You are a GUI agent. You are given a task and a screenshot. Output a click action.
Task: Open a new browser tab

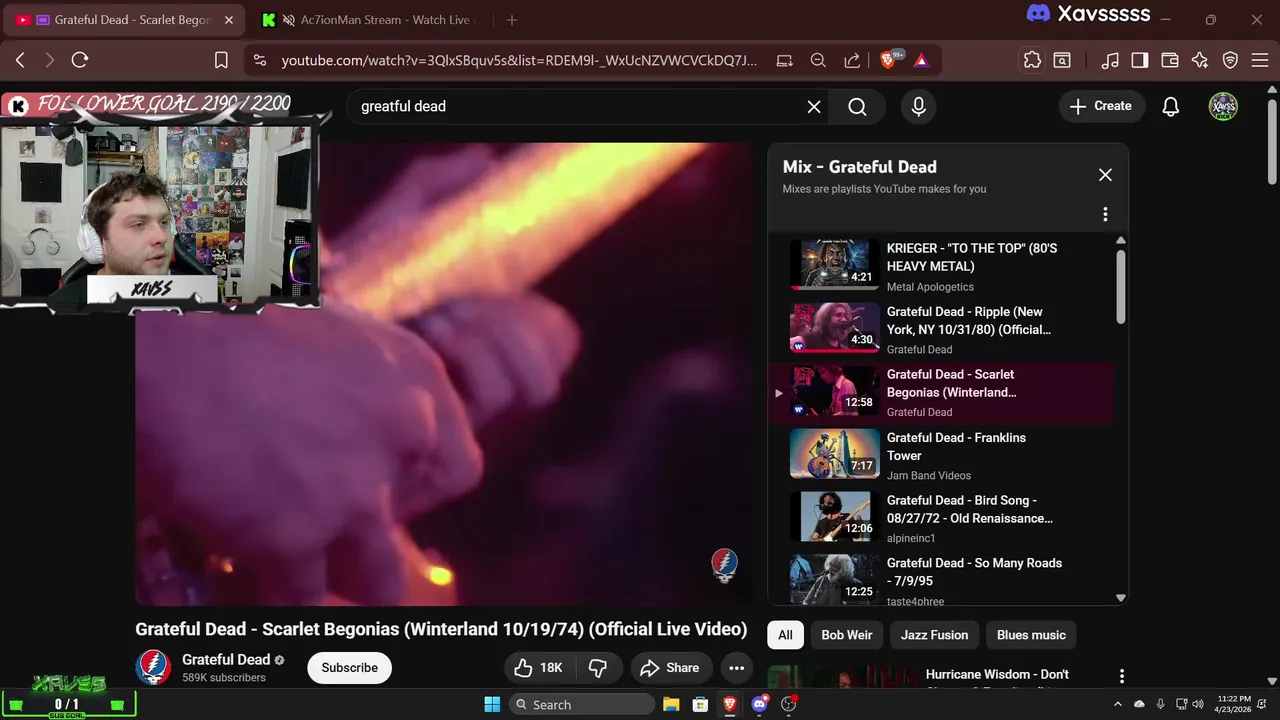512,20
